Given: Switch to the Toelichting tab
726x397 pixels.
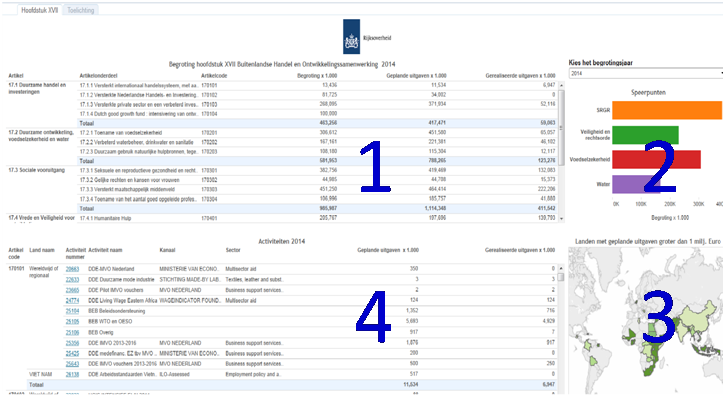Looking at the screenshot, I should point(81,10).
